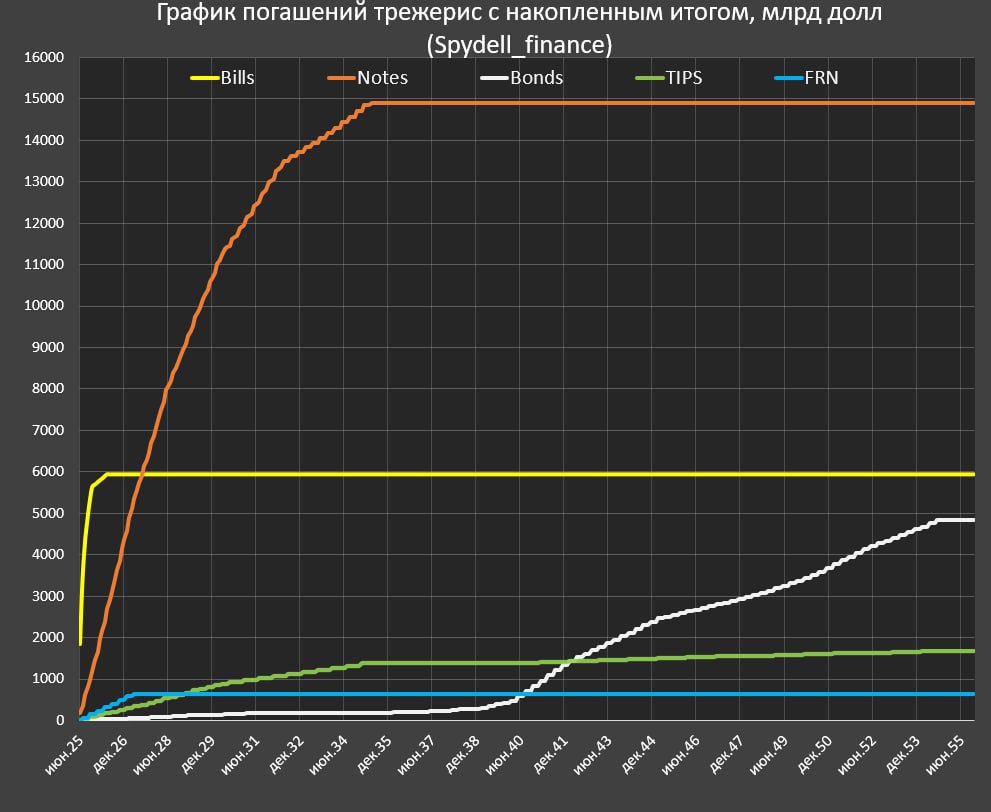Click the orange Notes legend line swatch
This screenshot has height=812, width=991.
[342, 78]
